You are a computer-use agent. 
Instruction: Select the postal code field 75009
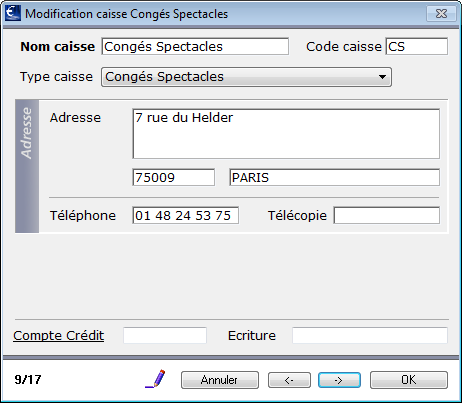(x=173, y=177)
